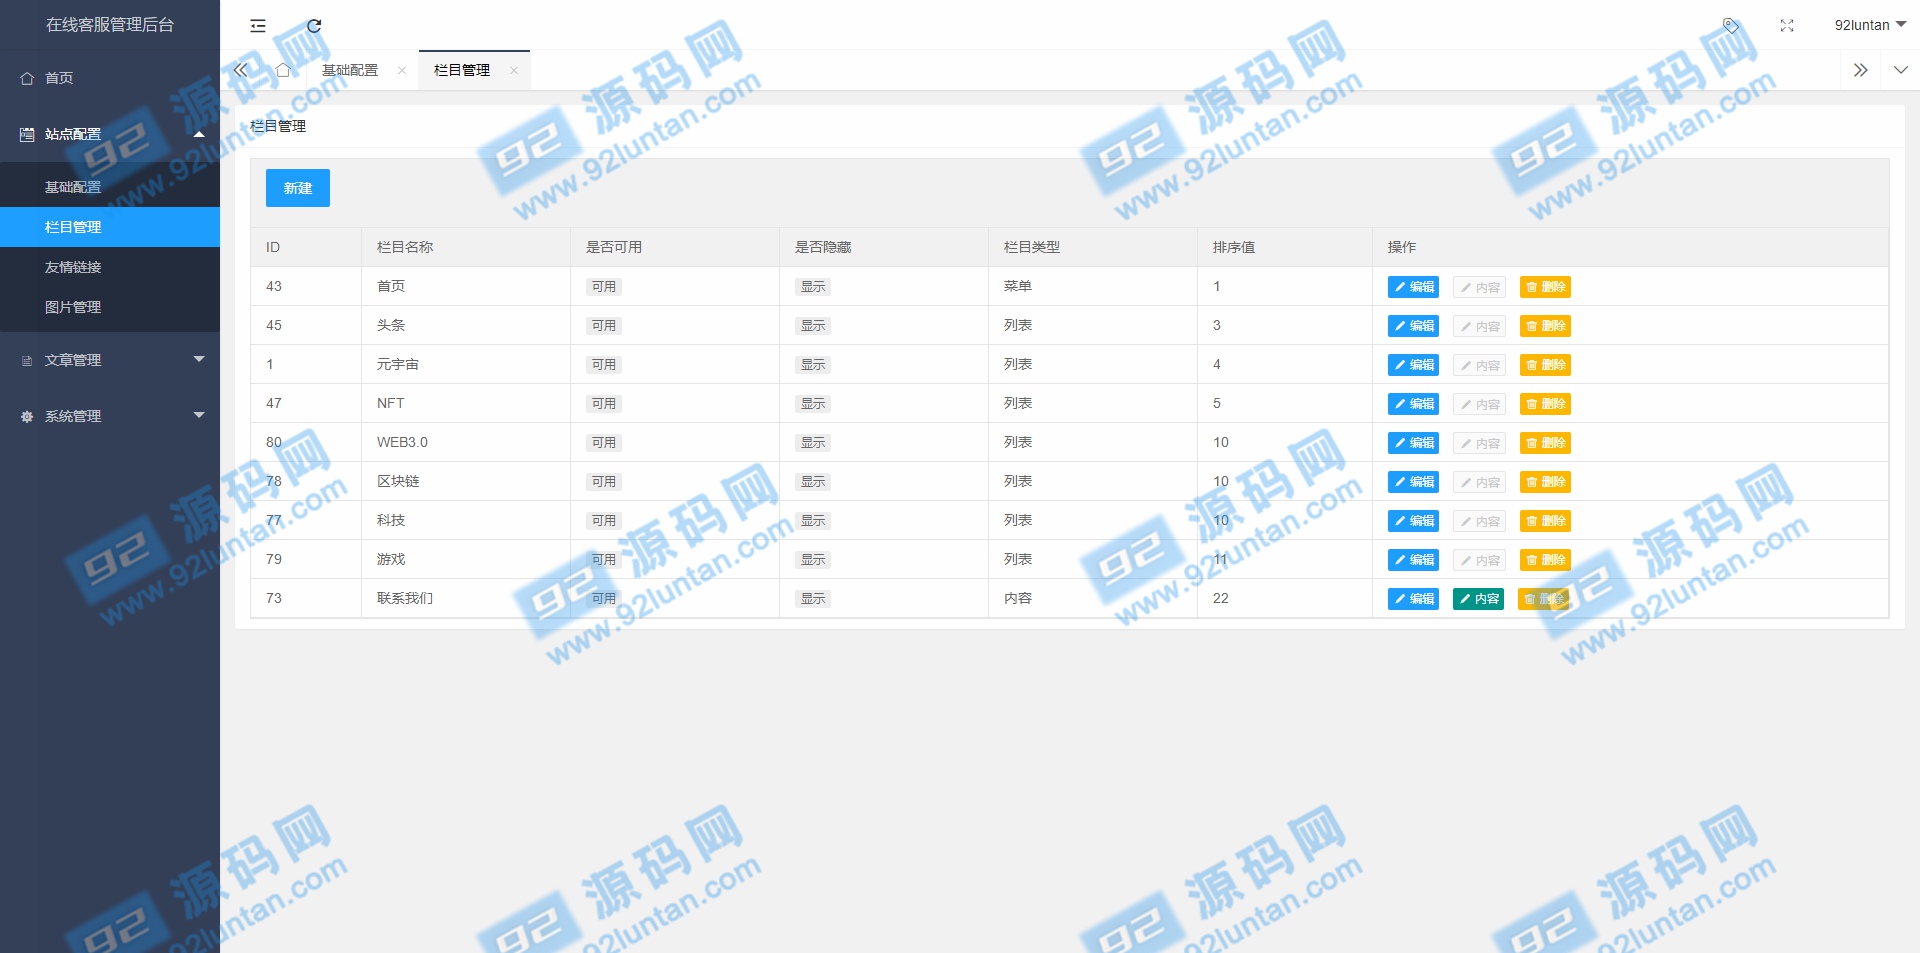Open the 92luntan user dropdown
Image resolution: width=1920 pixels, height=953 pixels.
(x=1870, y=25)
